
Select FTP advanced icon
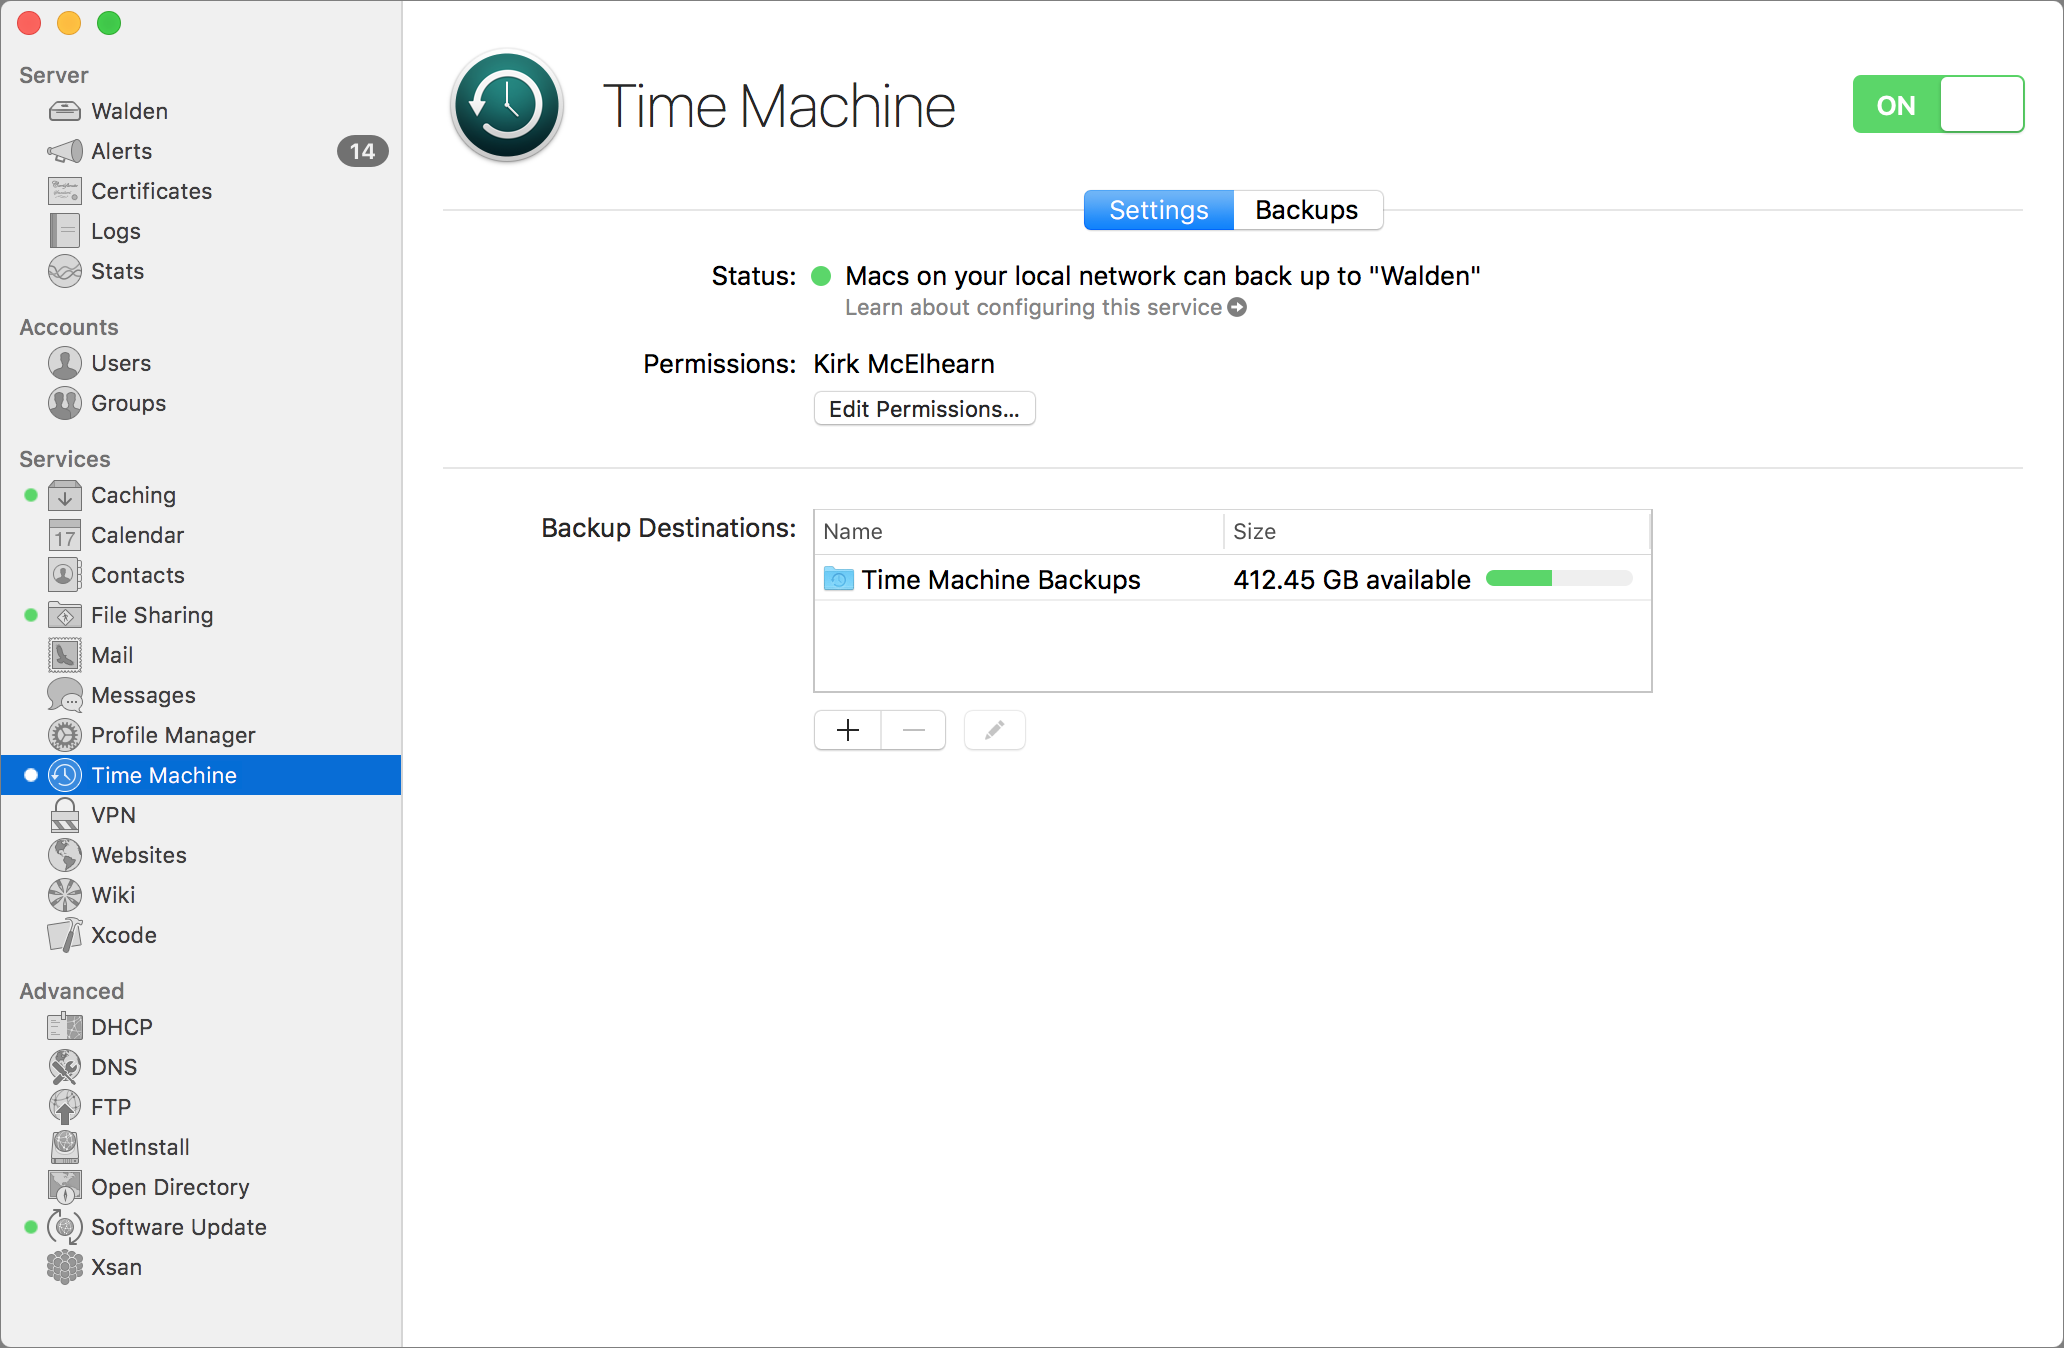click(65, 1107)
